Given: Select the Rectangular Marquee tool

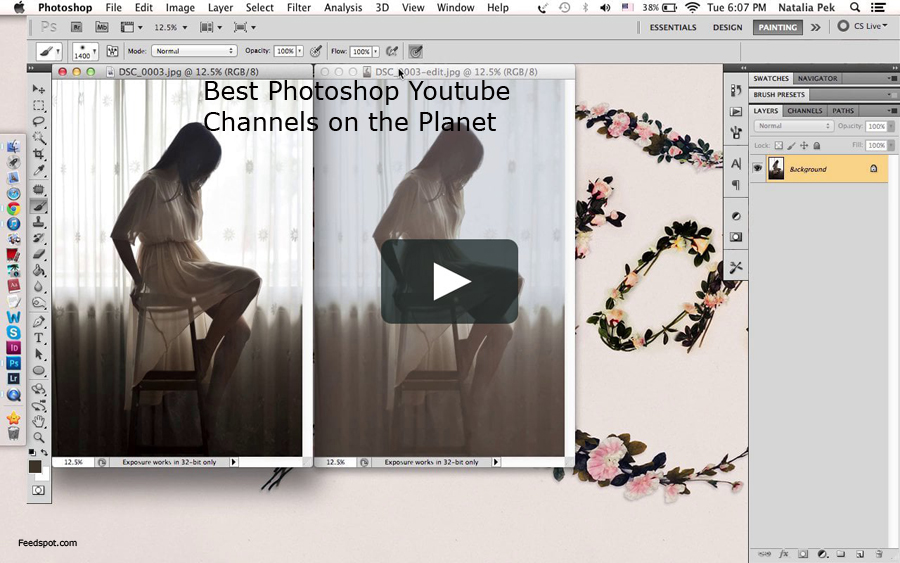Looking at the screenshot, I should coord(38,106).
